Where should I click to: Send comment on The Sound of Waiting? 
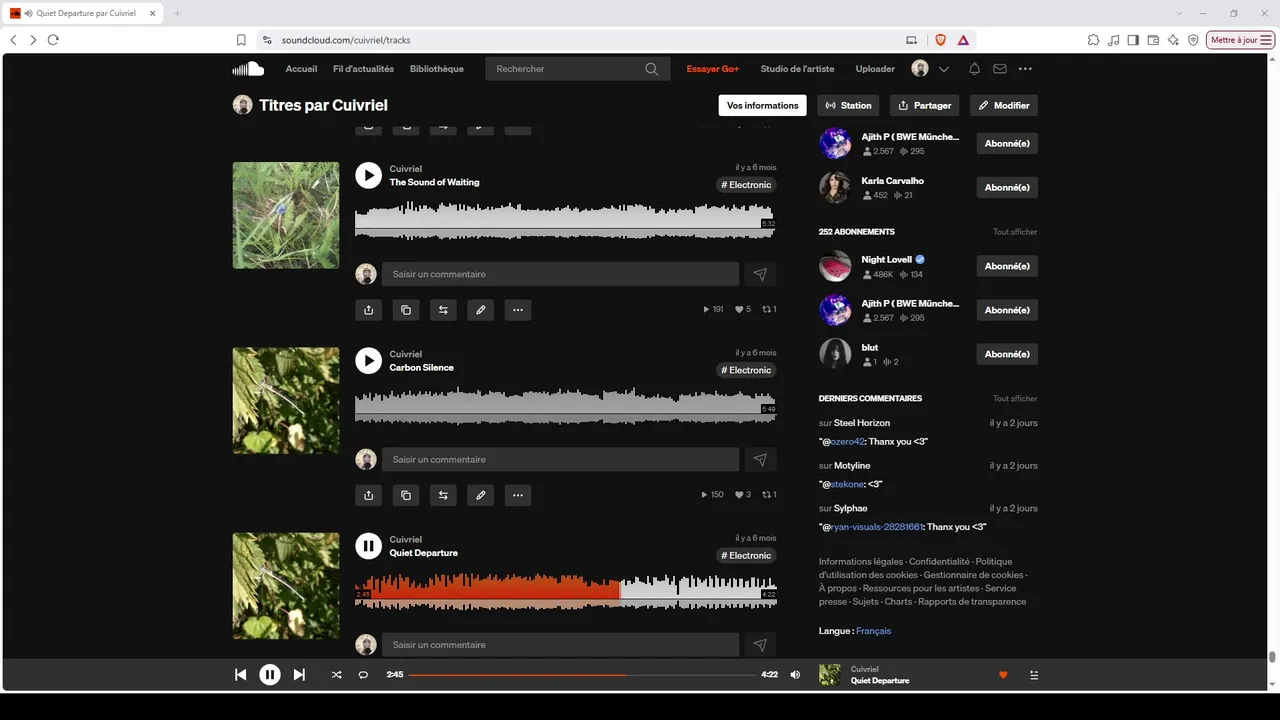pos(760,274)
